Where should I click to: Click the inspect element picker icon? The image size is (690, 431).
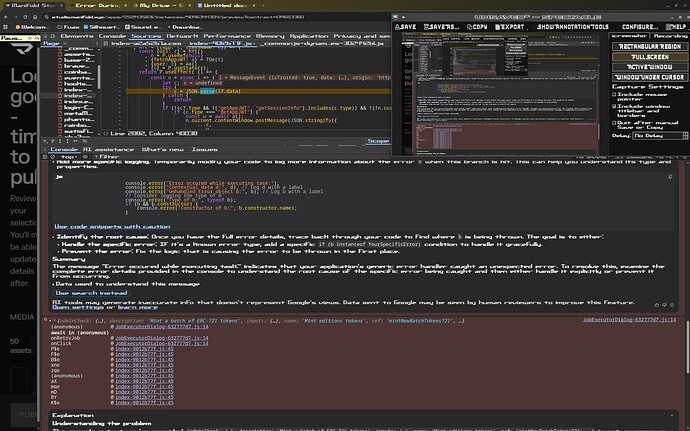click(45, 34)
